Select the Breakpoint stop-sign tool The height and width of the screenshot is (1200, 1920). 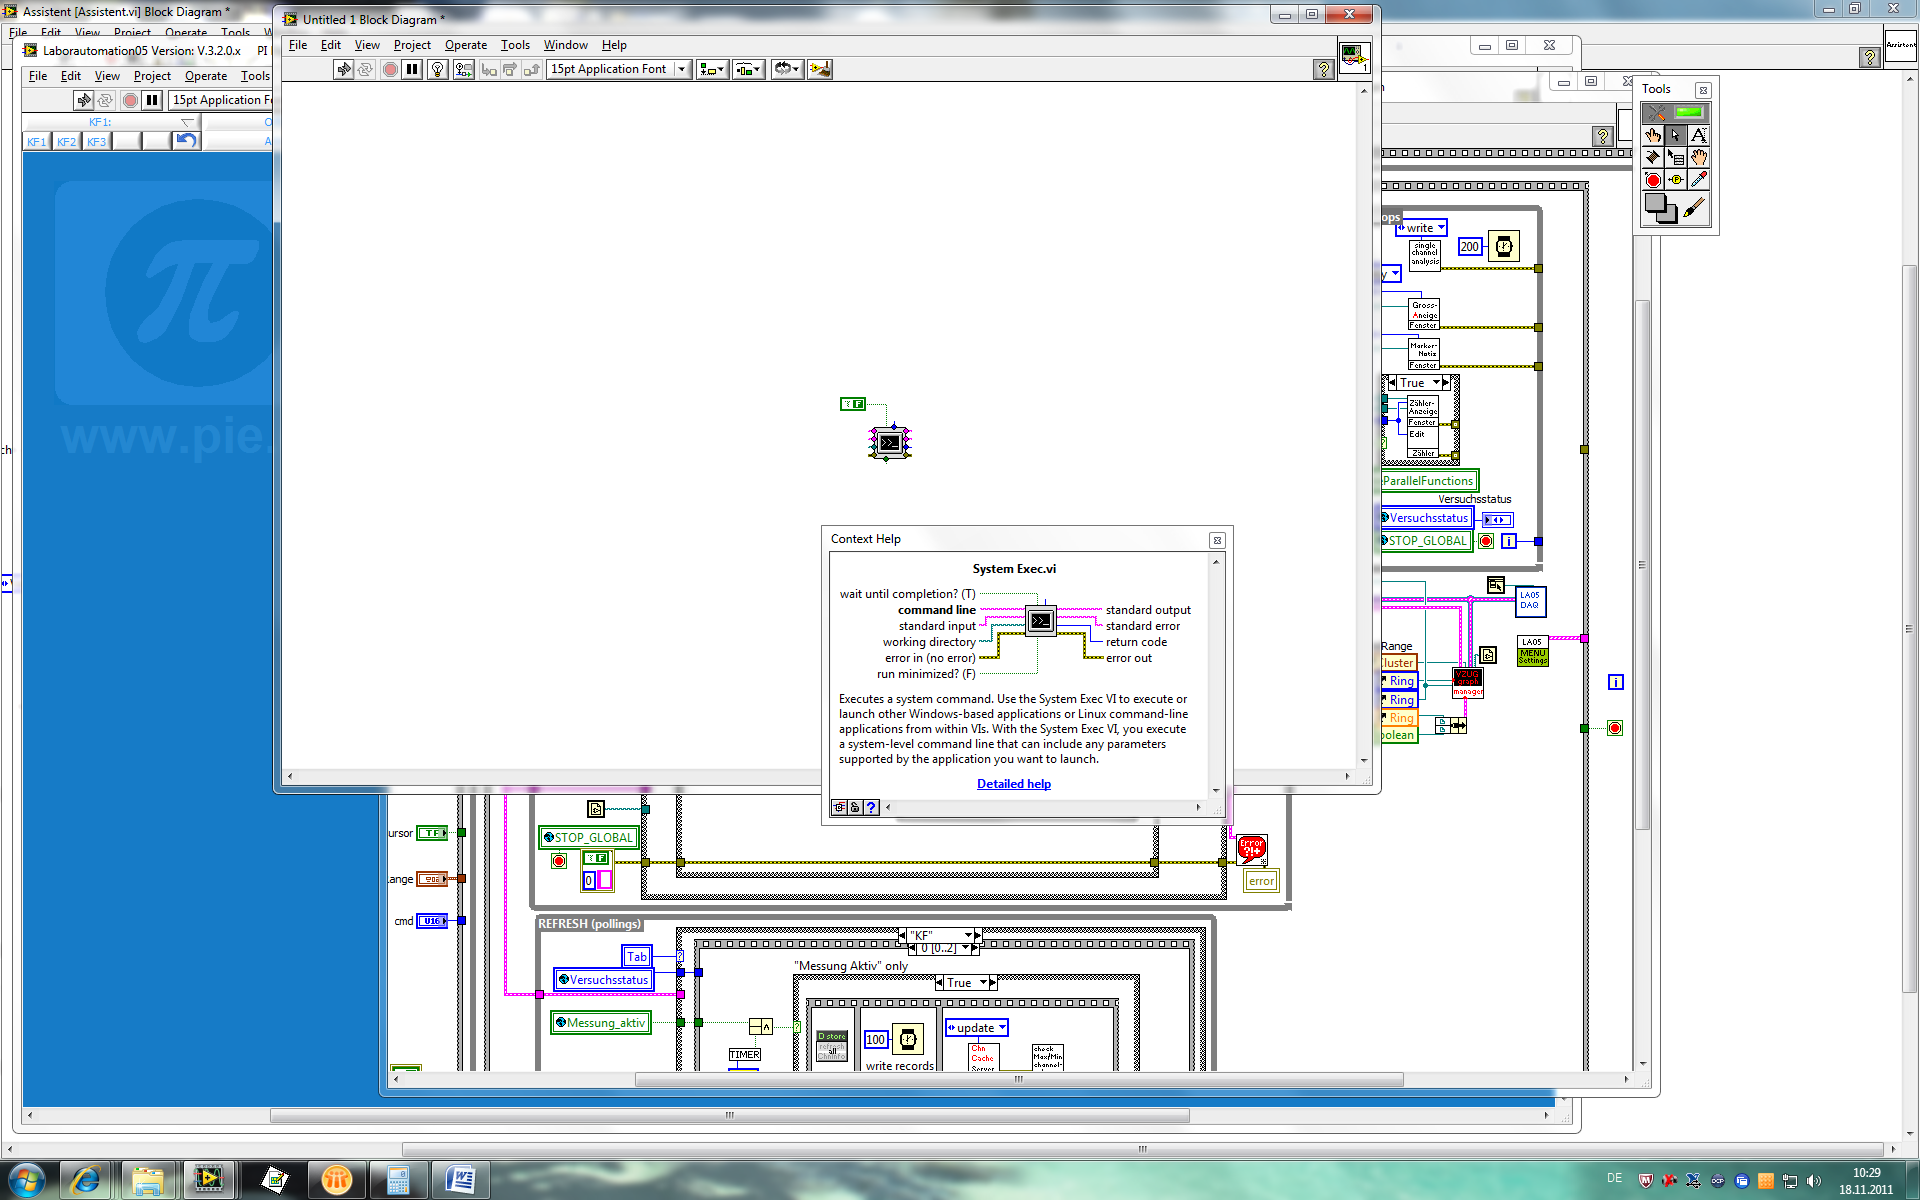point(1653,180)
